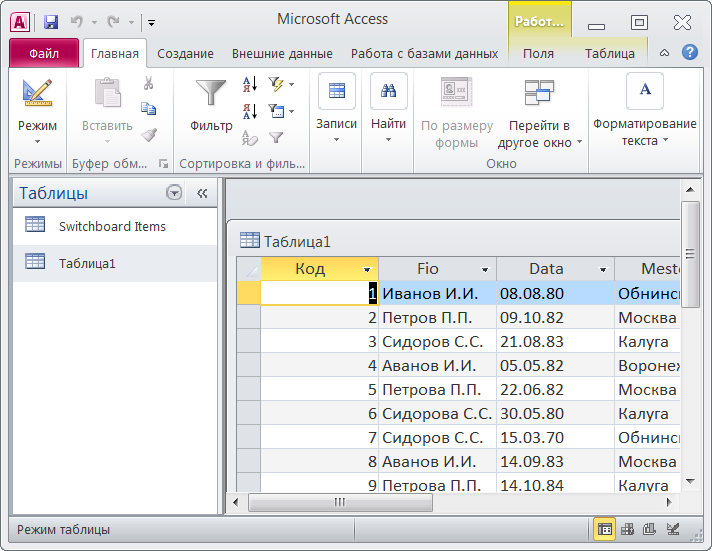Open the Режим view switcher
The image size is (712, 551).
(37, 111)
